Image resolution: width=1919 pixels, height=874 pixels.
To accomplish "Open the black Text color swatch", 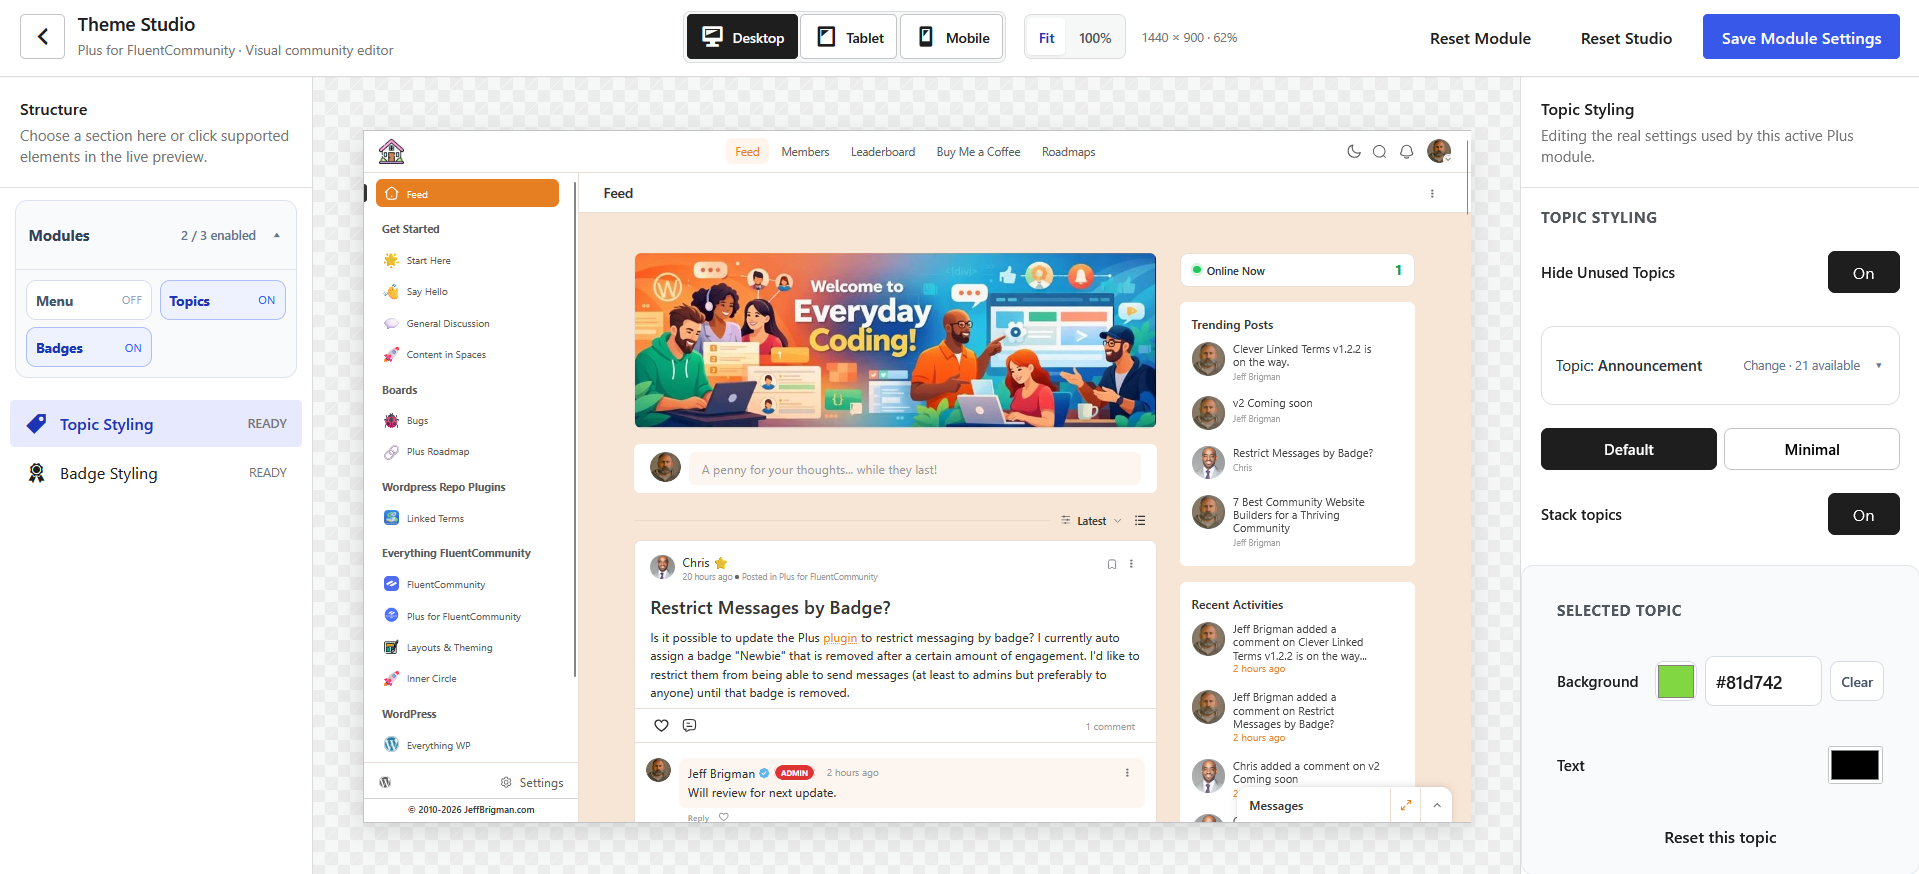I will (x=1855, y=765).
